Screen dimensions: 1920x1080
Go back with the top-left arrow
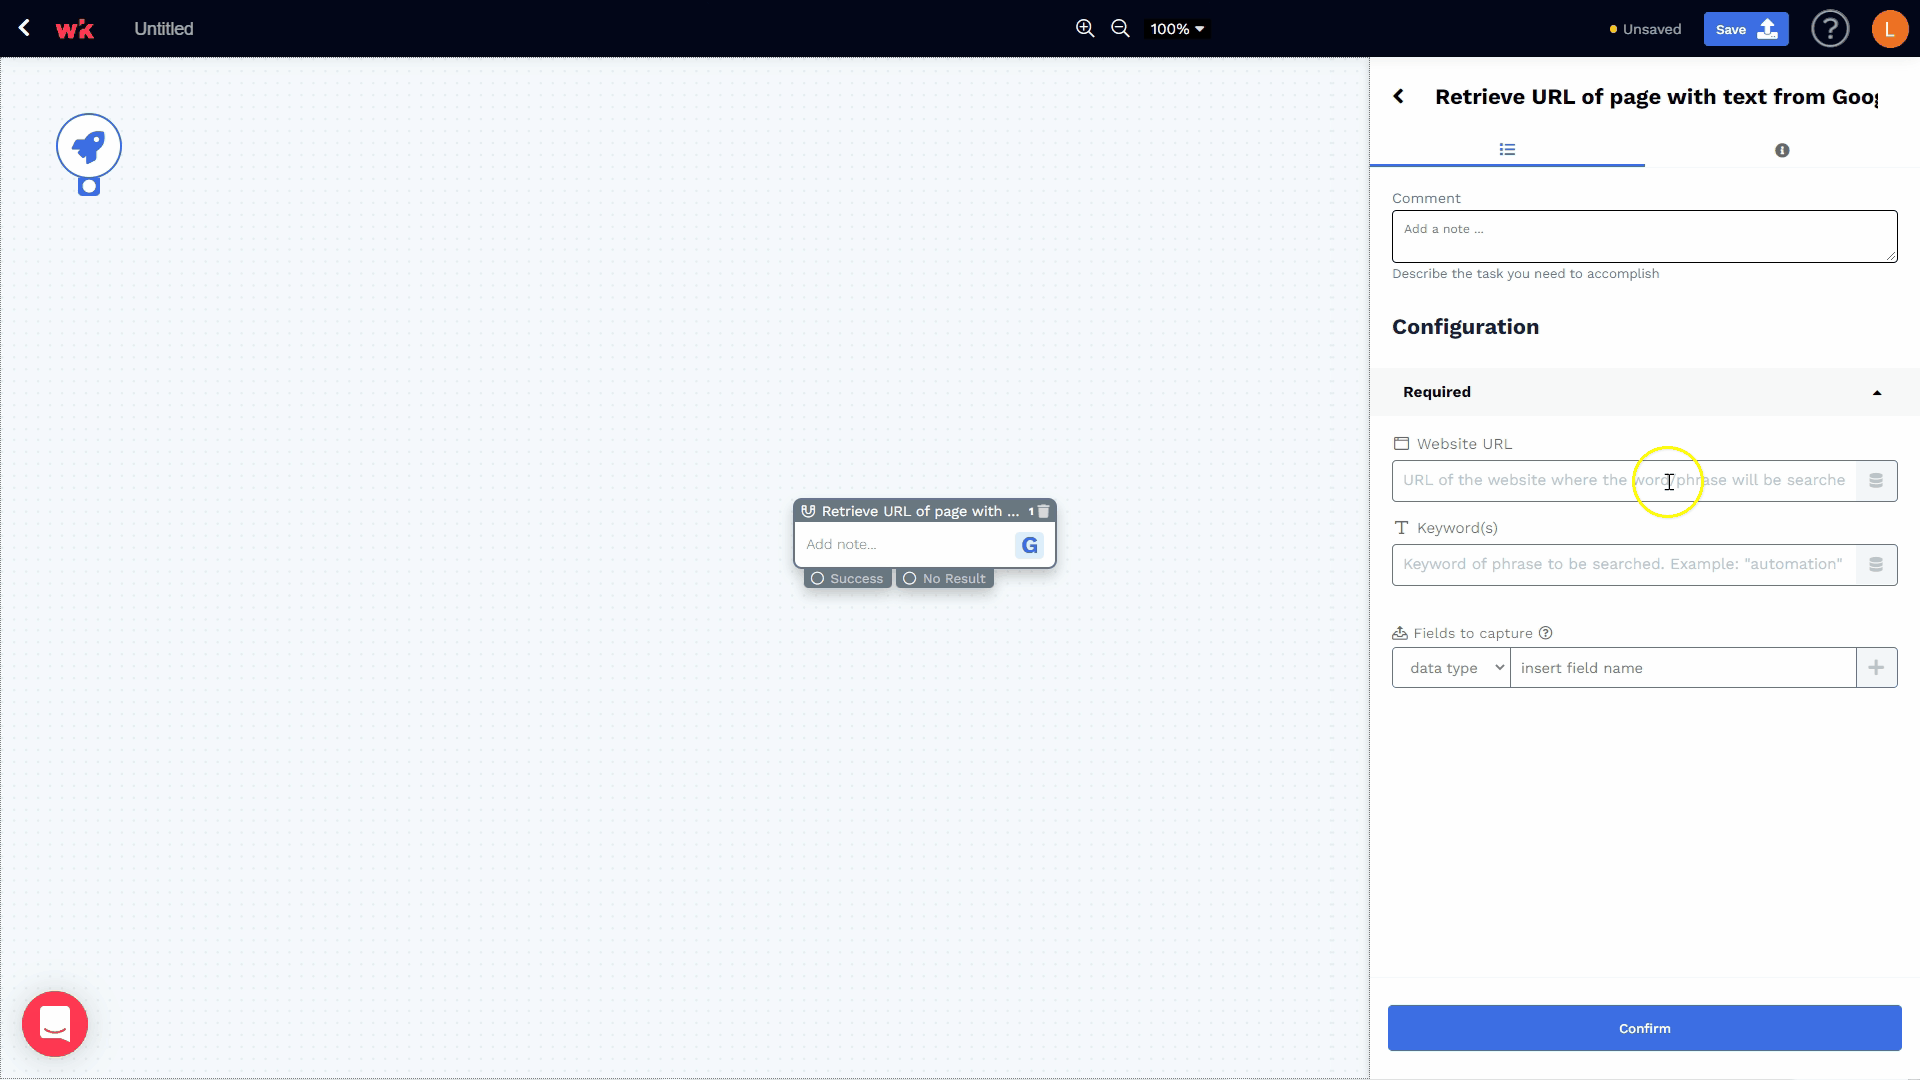[24, 28]
